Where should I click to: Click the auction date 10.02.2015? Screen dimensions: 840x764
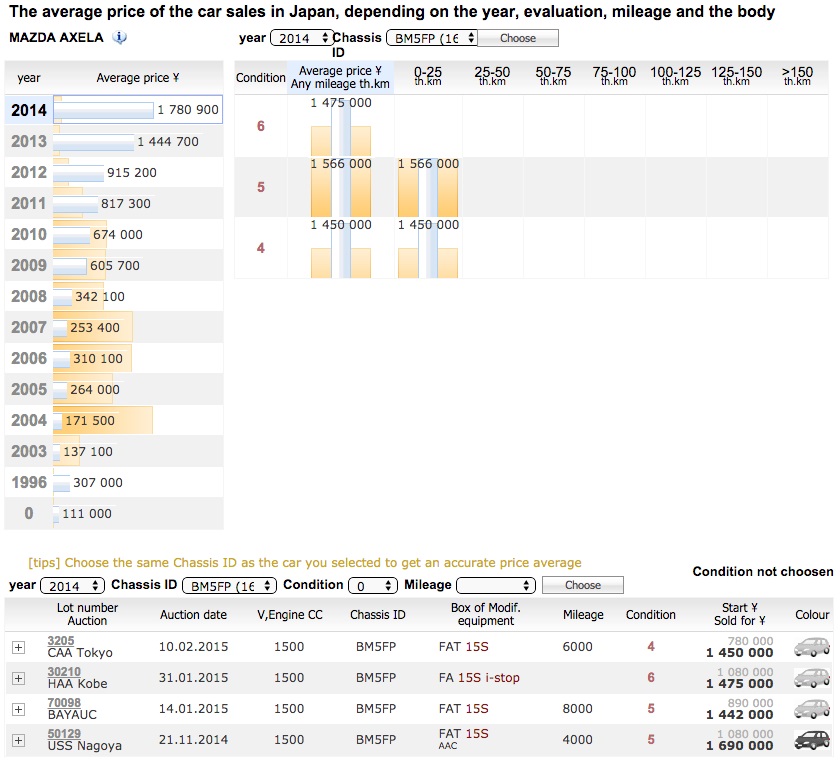pos(193,647)
